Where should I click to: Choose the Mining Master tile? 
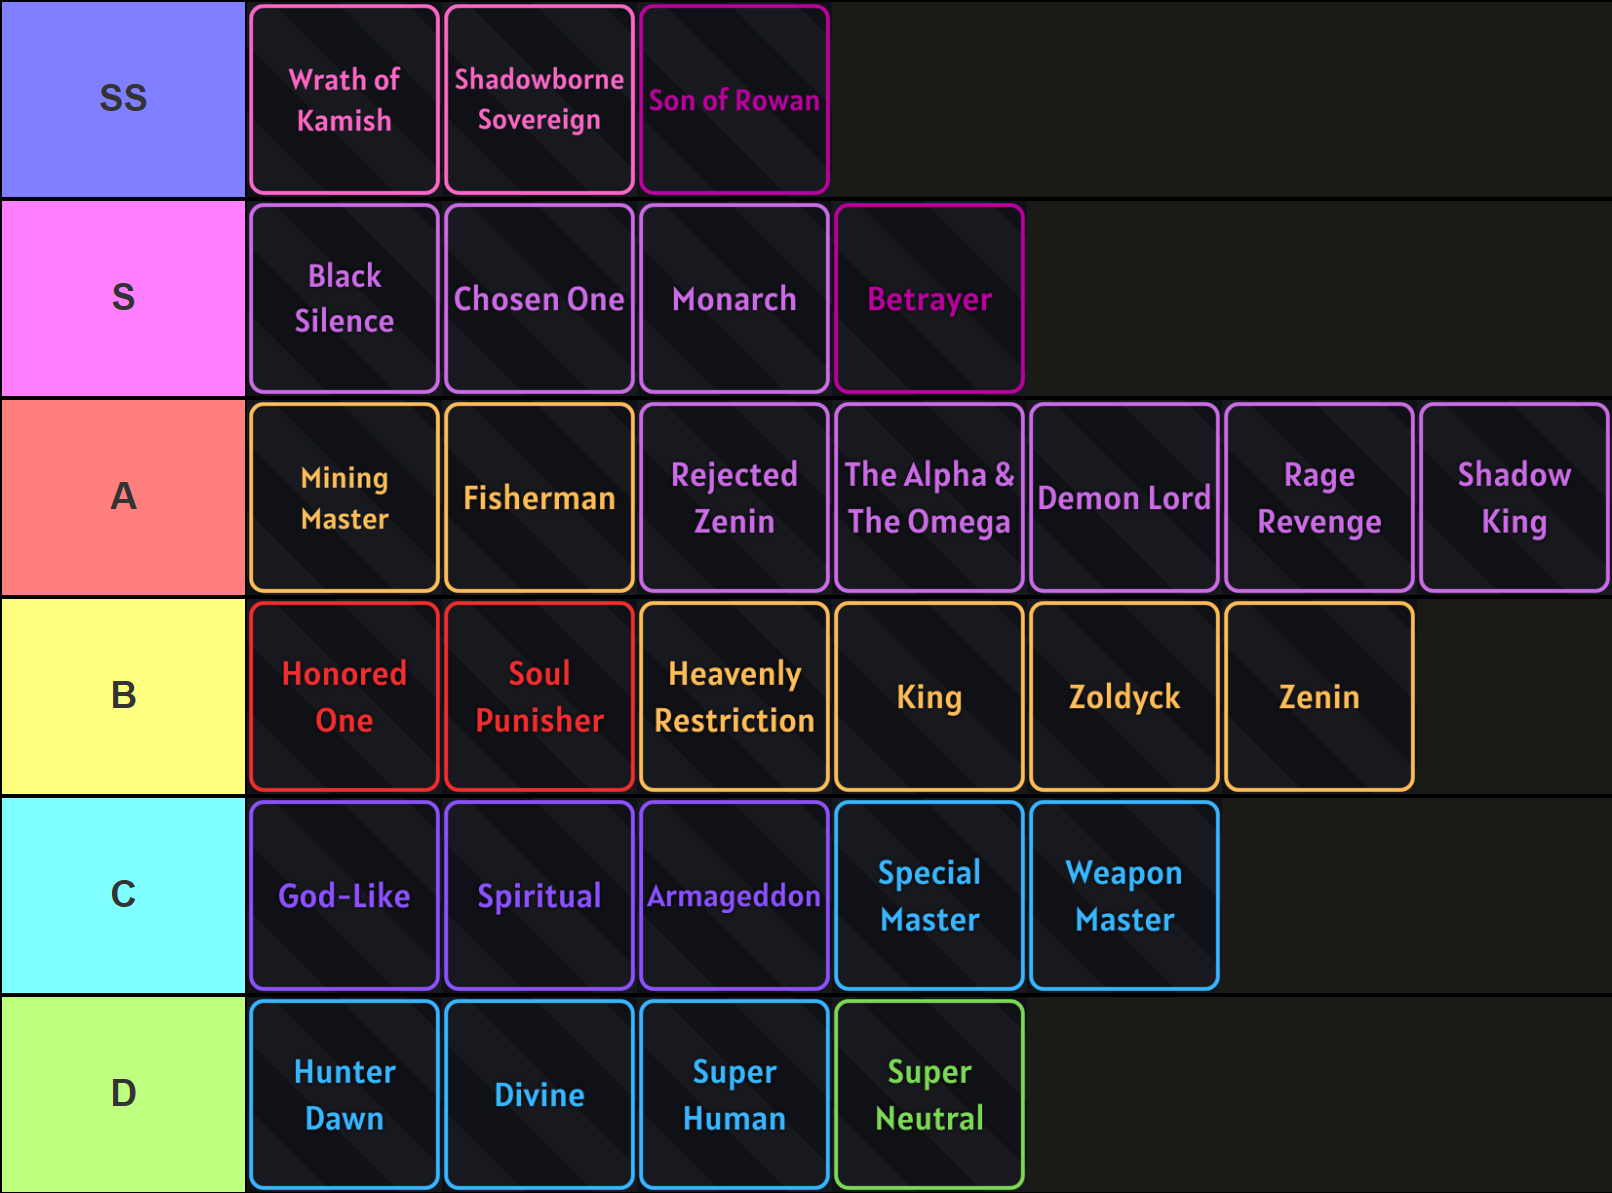(344, 497)
